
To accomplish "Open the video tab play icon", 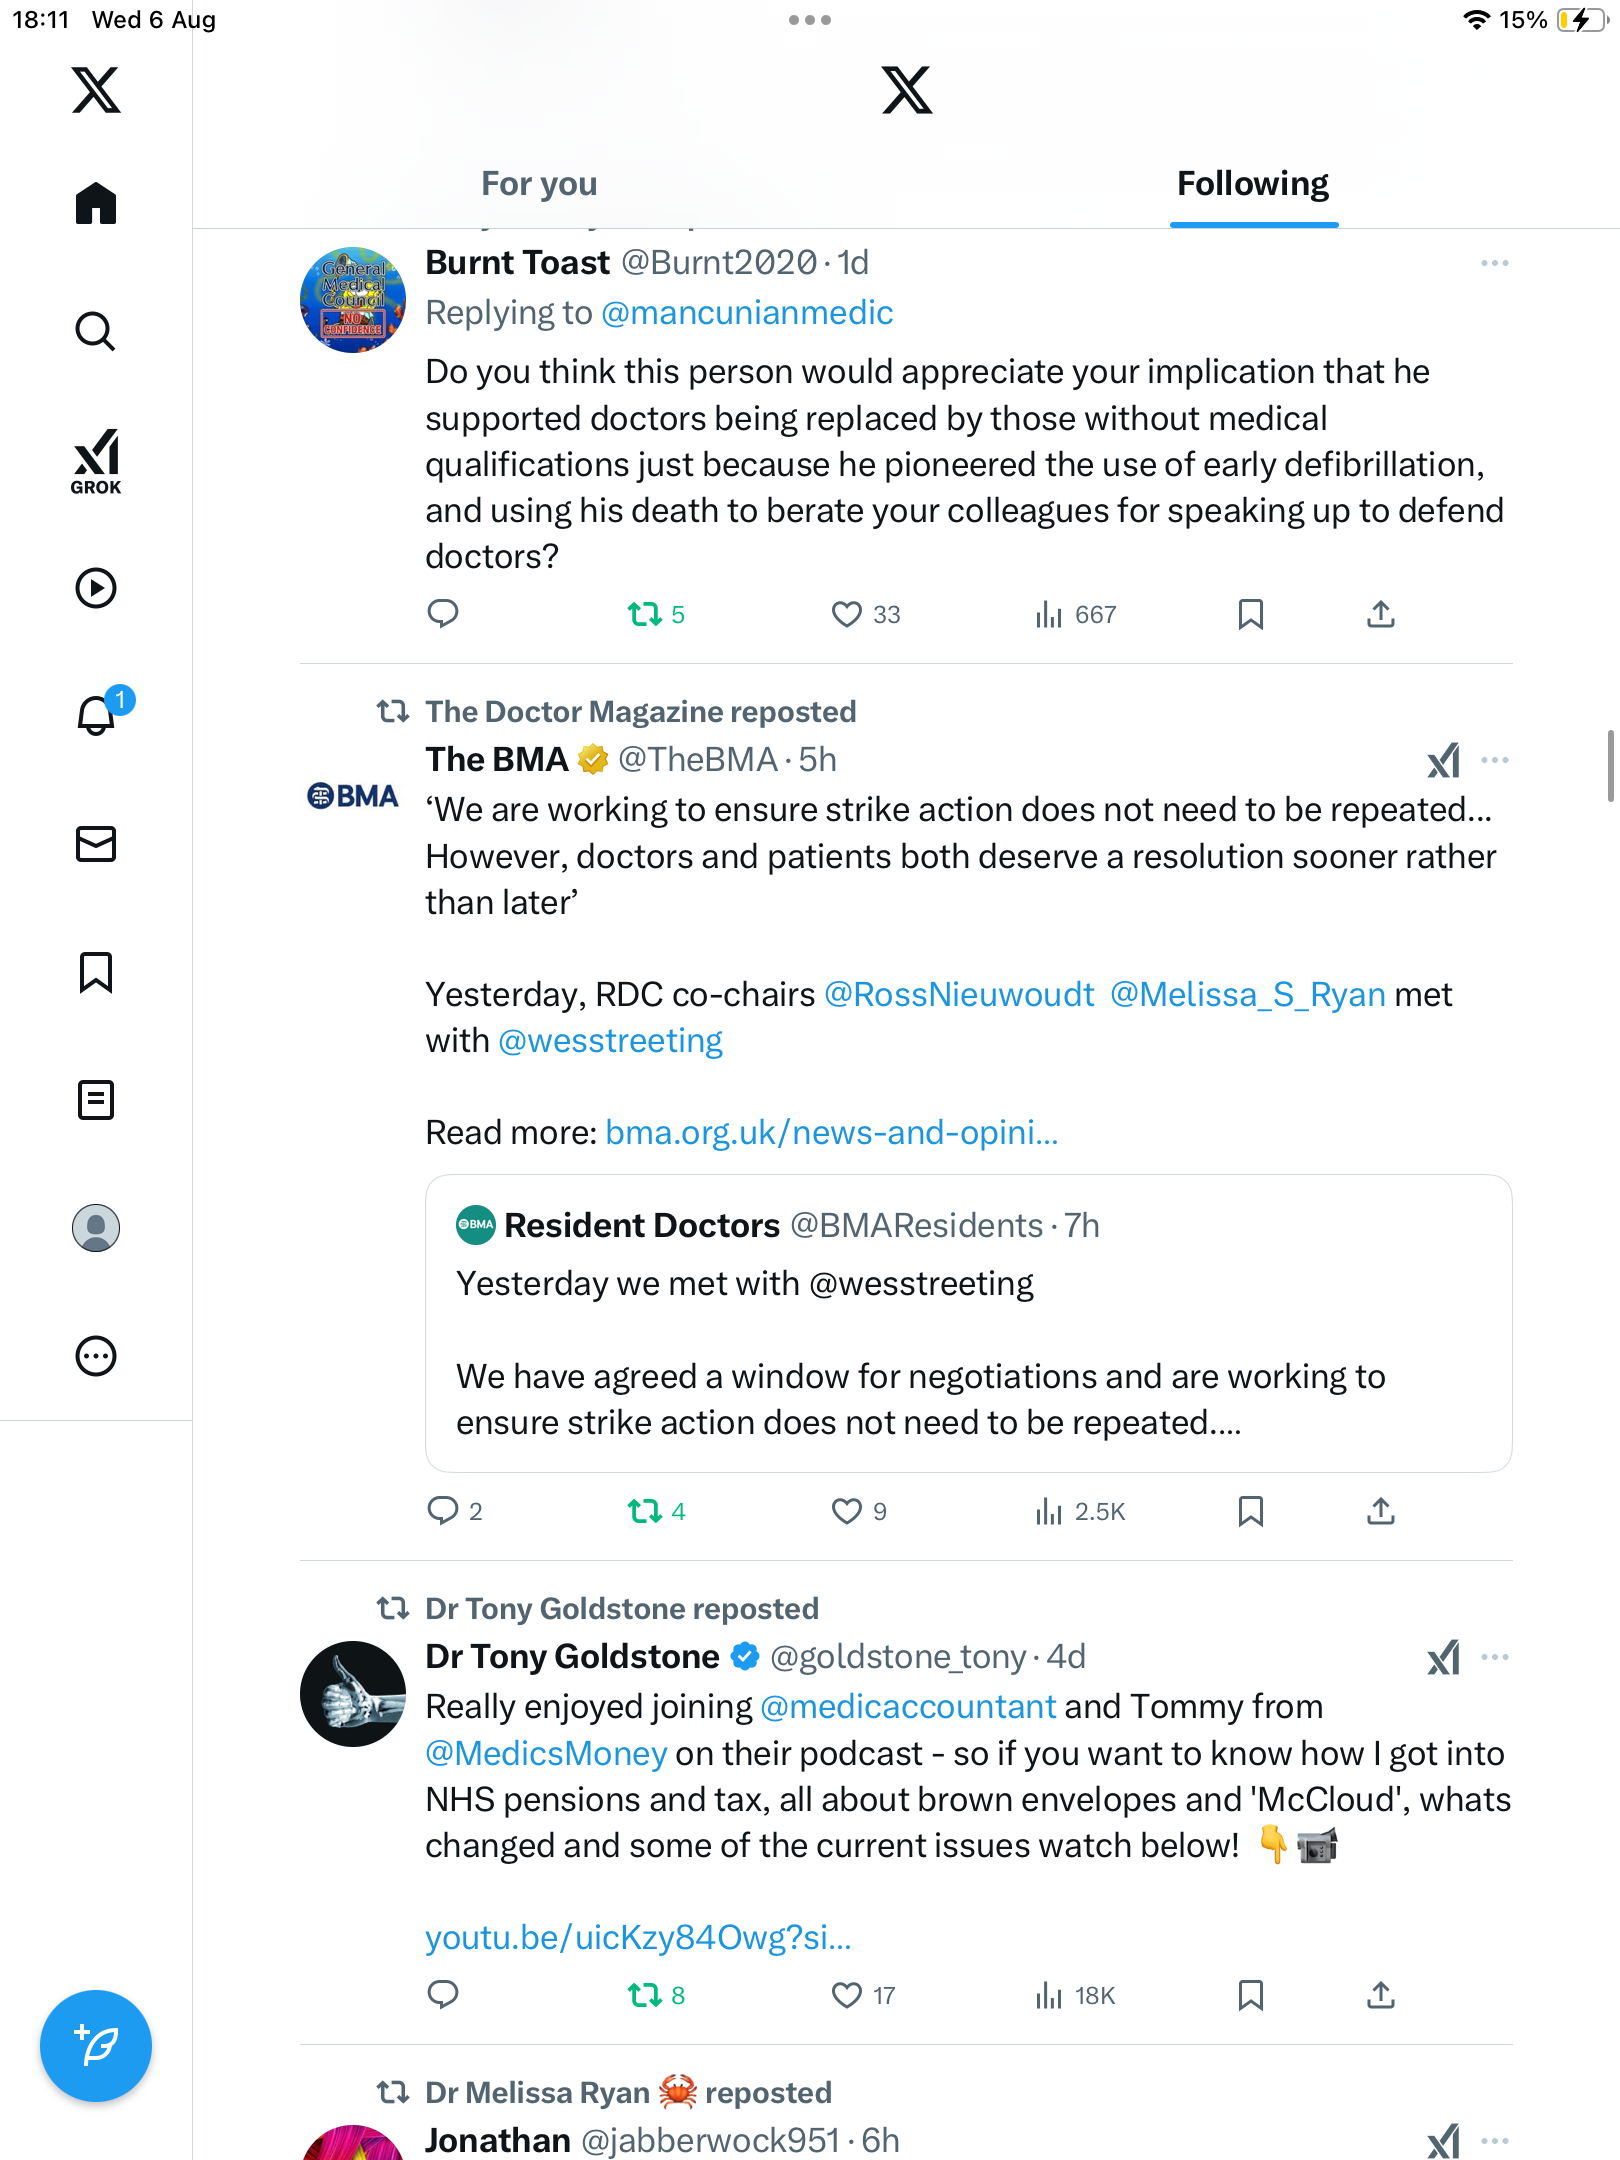I will (96, 588).
